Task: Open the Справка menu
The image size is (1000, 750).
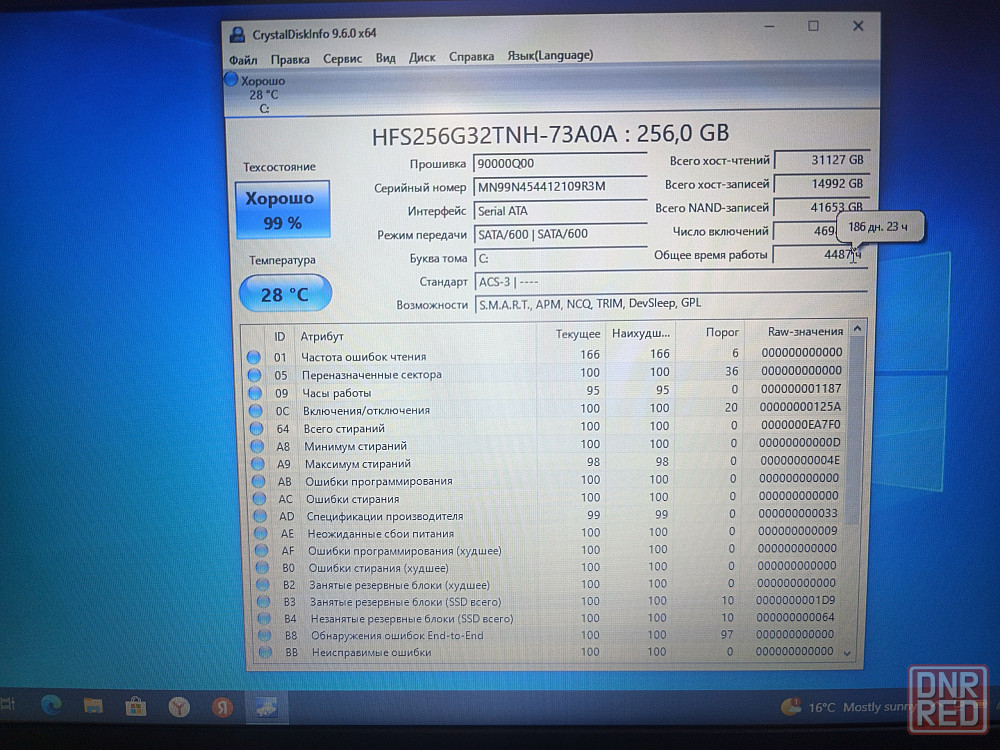Action: [471, 57]
